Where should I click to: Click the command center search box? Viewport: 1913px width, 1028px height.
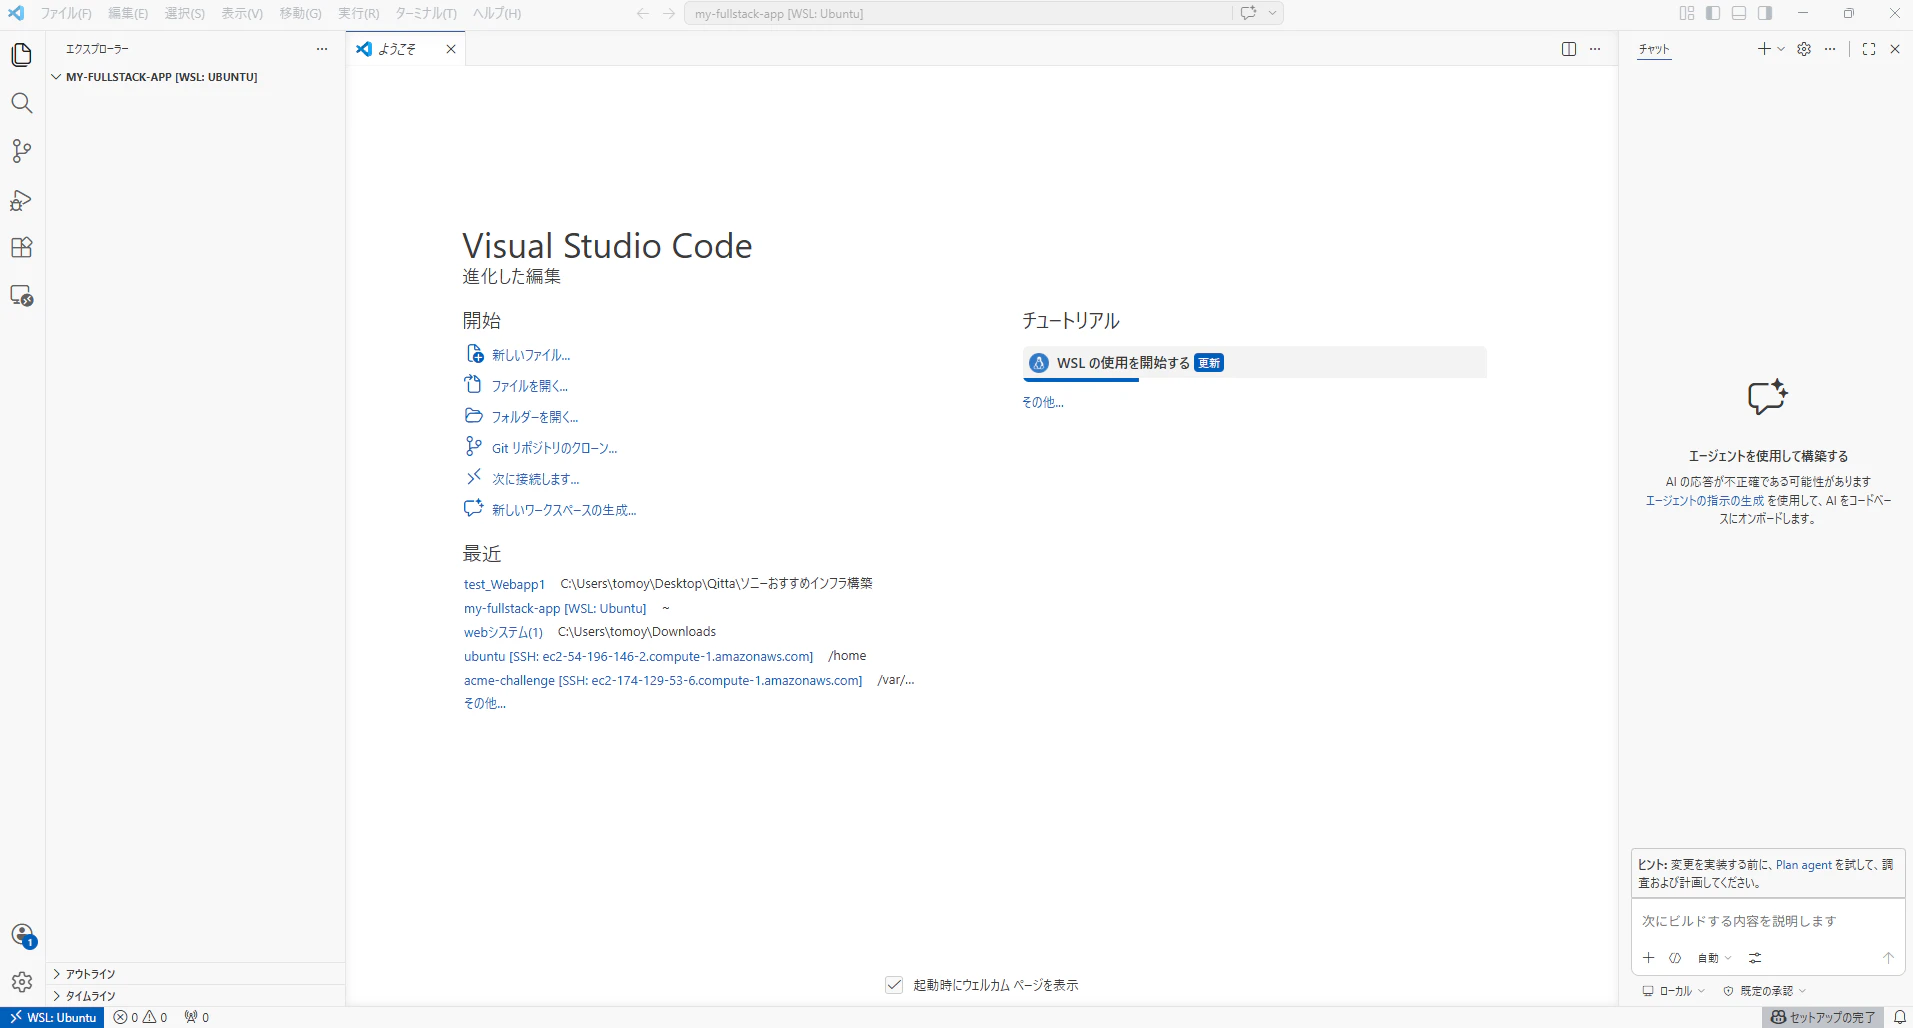point(958,13)
